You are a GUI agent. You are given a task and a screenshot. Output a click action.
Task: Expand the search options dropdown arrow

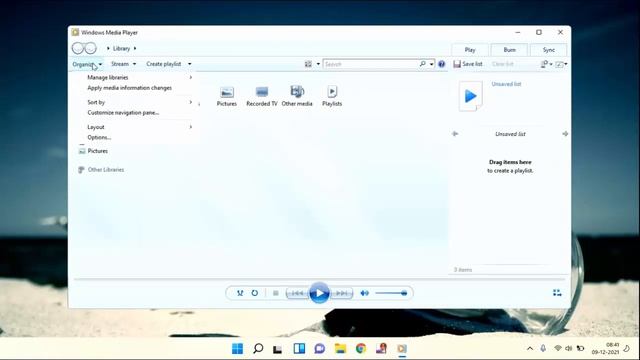point(431,64)
